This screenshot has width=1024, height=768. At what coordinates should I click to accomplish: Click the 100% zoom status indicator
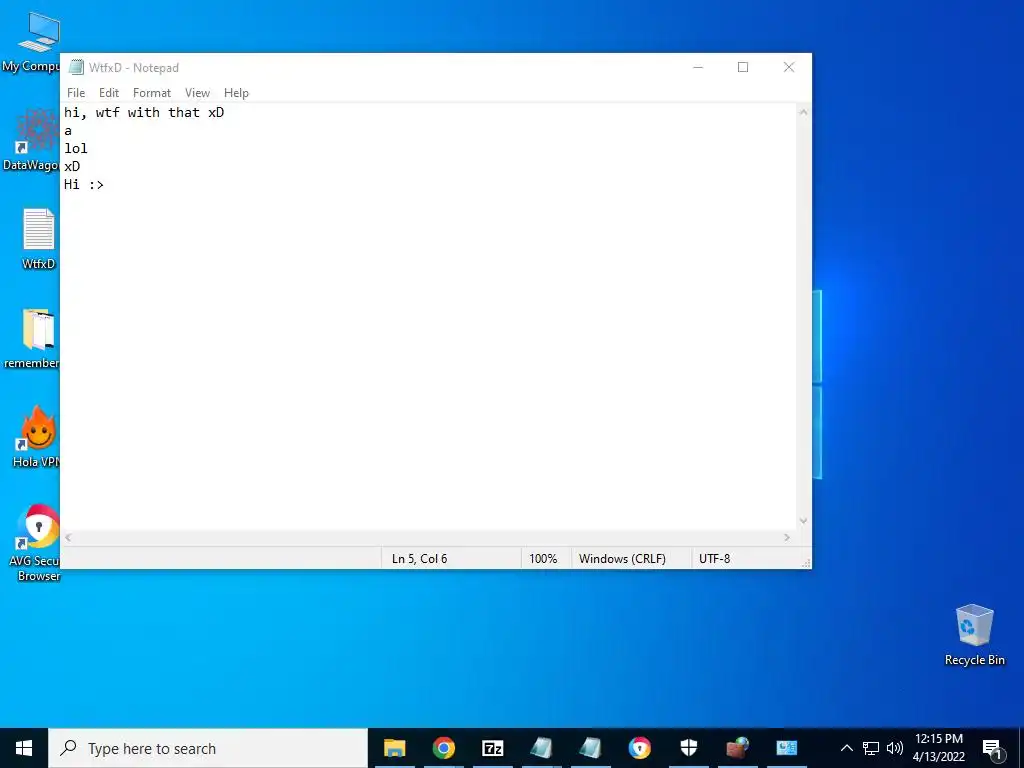click(543, 558)
